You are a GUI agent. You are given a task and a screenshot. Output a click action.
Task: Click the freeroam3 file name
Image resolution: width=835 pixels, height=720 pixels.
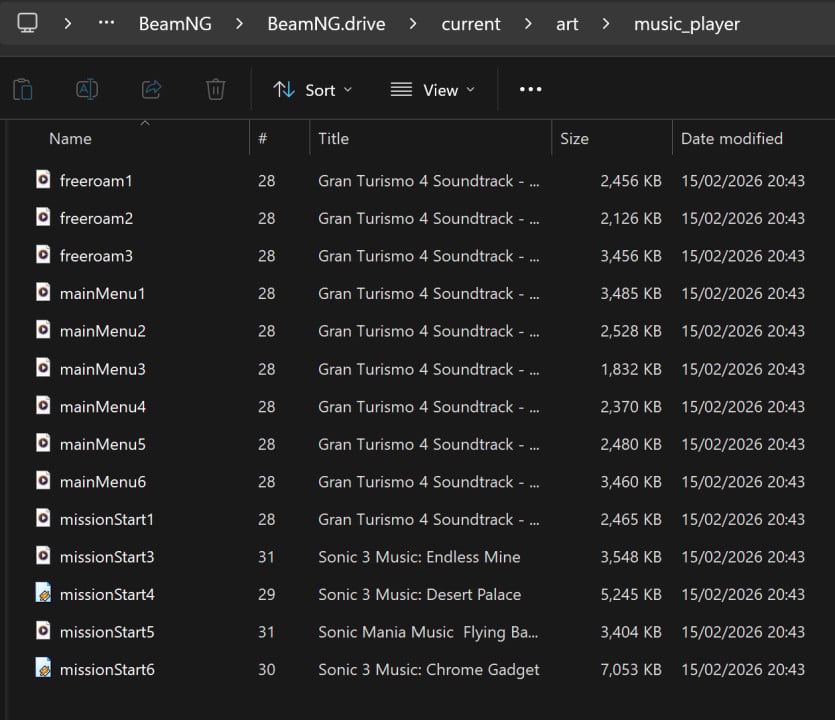coord(96,256)
